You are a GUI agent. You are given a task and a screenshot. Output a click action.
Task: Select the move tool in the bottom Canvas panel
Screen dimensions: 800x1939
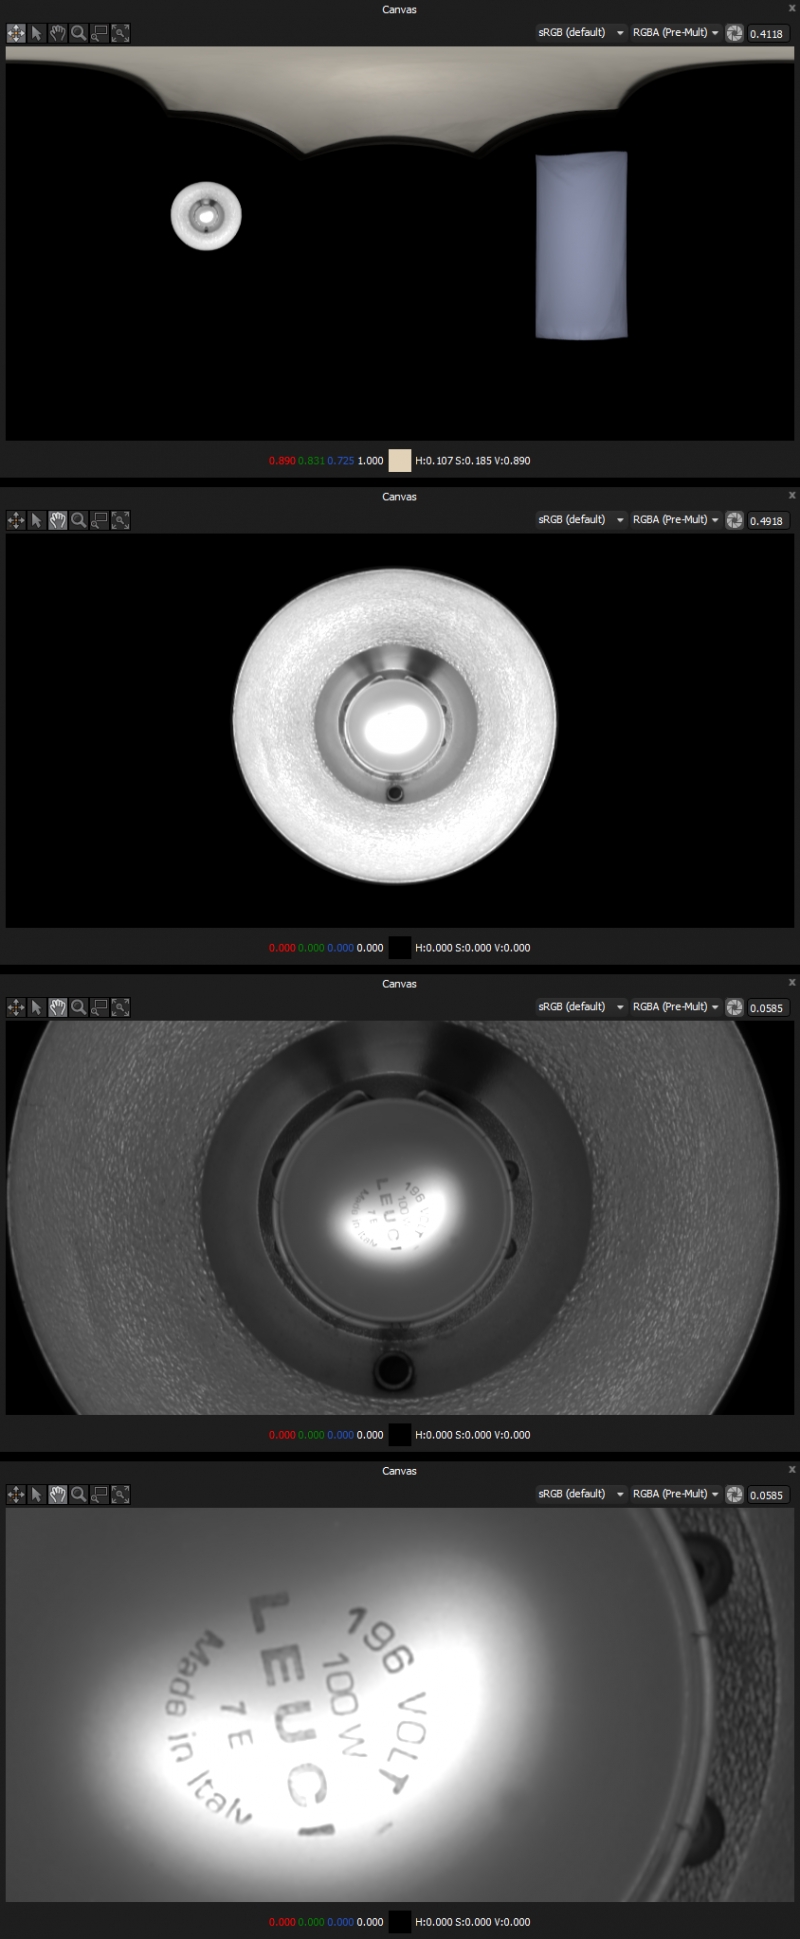(16, 1494)
